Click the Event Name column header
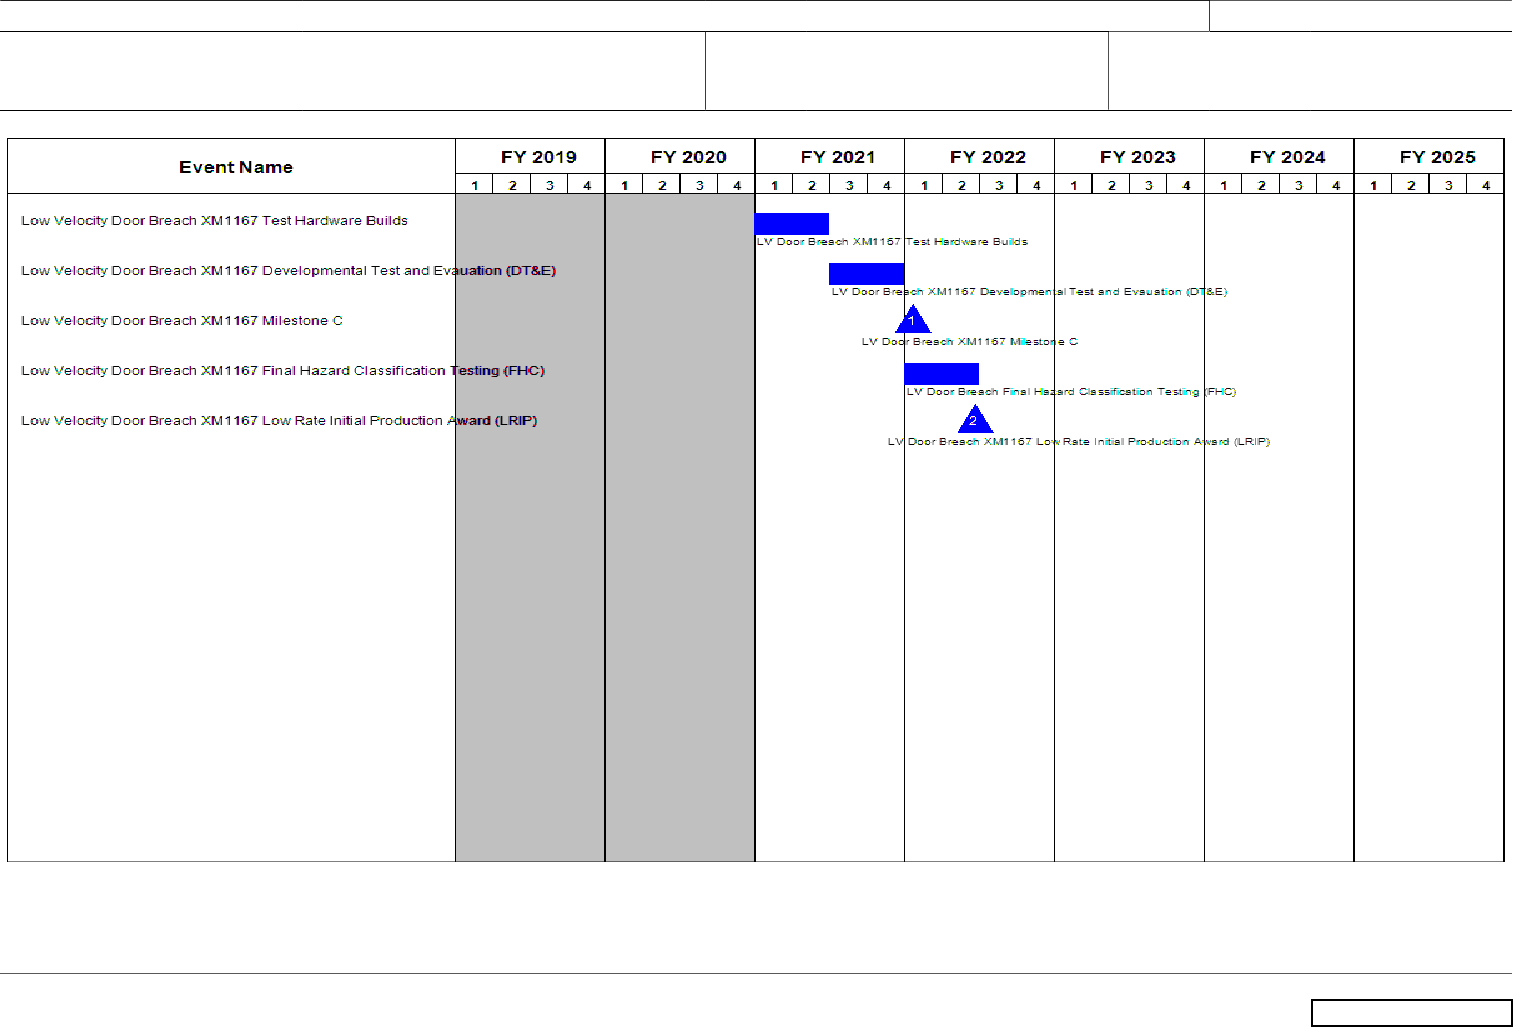 point(235,167)
